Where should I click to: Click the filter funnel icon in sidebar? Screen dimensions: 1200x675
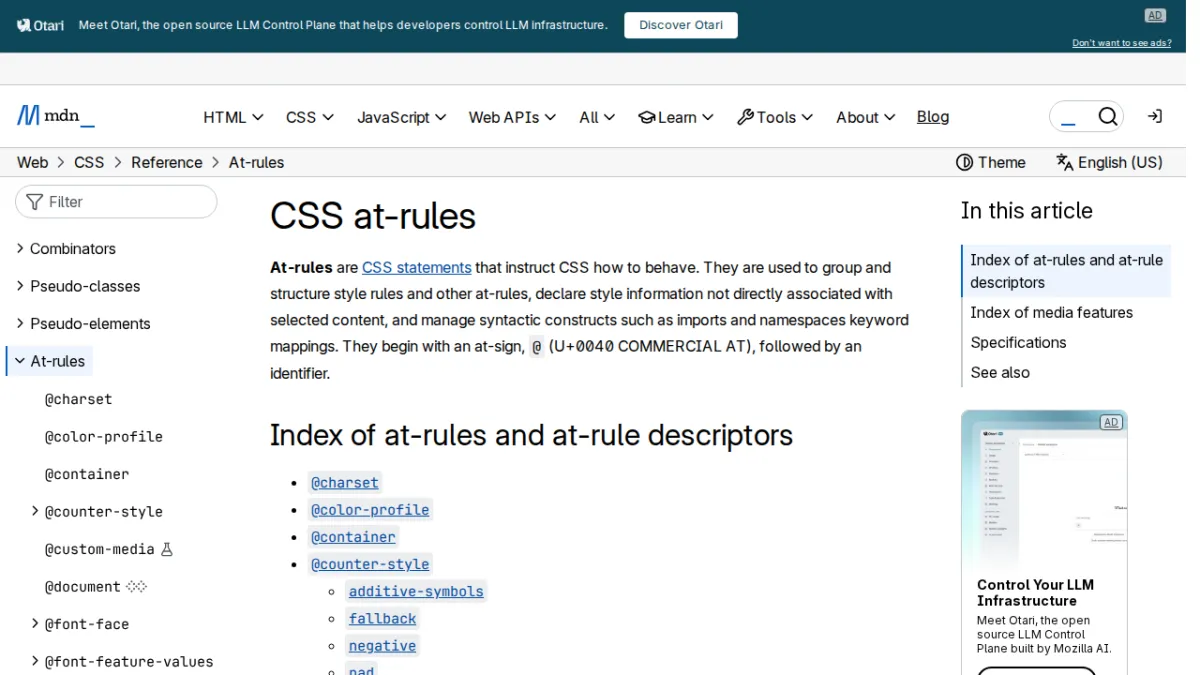[35, 202]
